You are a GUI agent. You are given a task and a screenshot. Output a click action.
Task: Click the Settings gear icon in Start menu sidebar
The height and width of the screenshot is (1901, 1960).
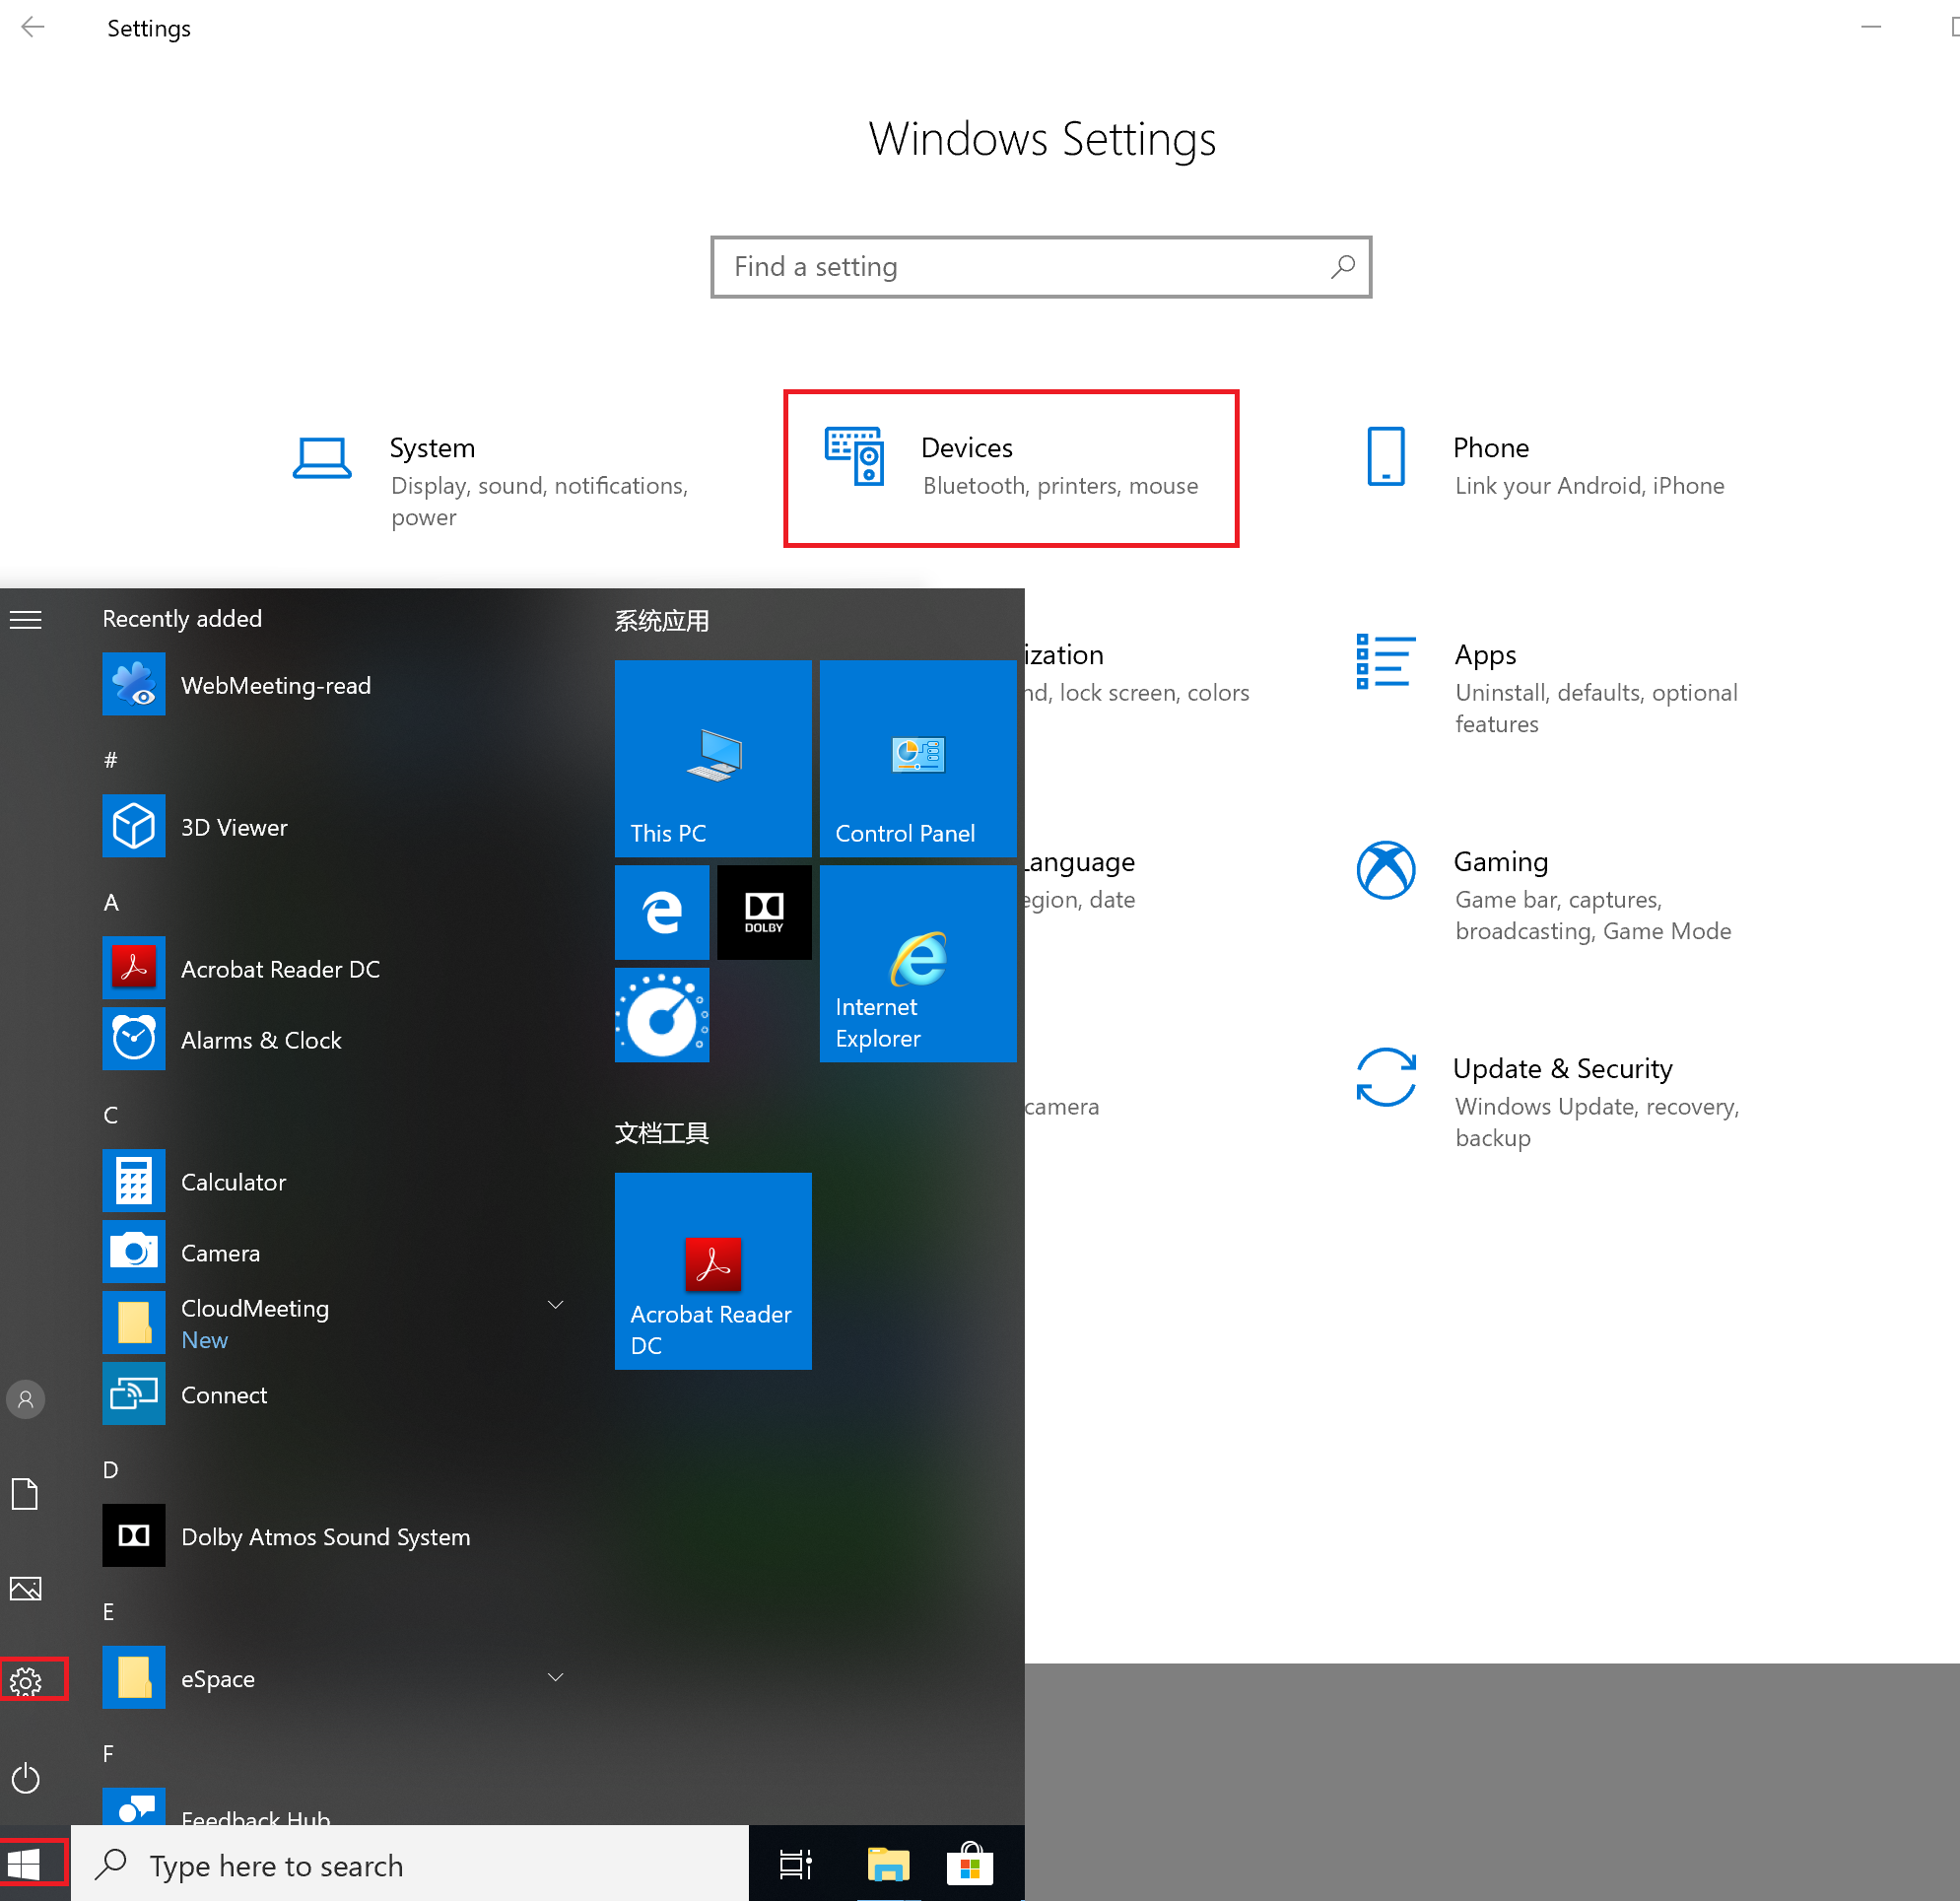25,1682
